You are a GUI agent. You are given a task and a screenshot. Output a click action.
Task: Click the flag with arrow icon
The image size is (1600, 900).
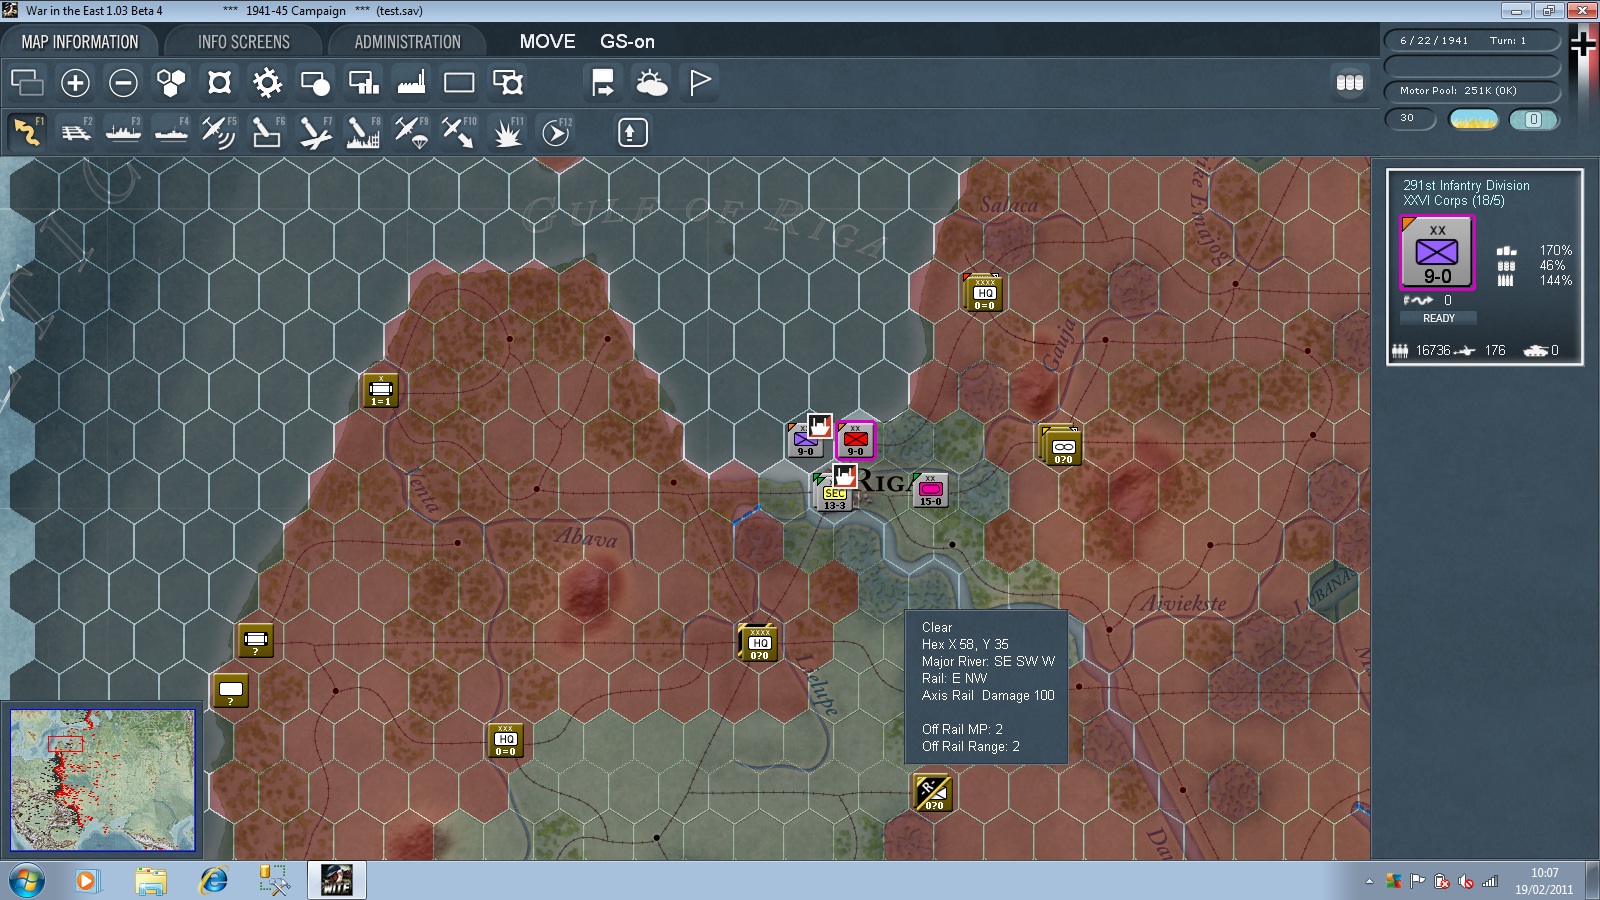tap(603, 82)
